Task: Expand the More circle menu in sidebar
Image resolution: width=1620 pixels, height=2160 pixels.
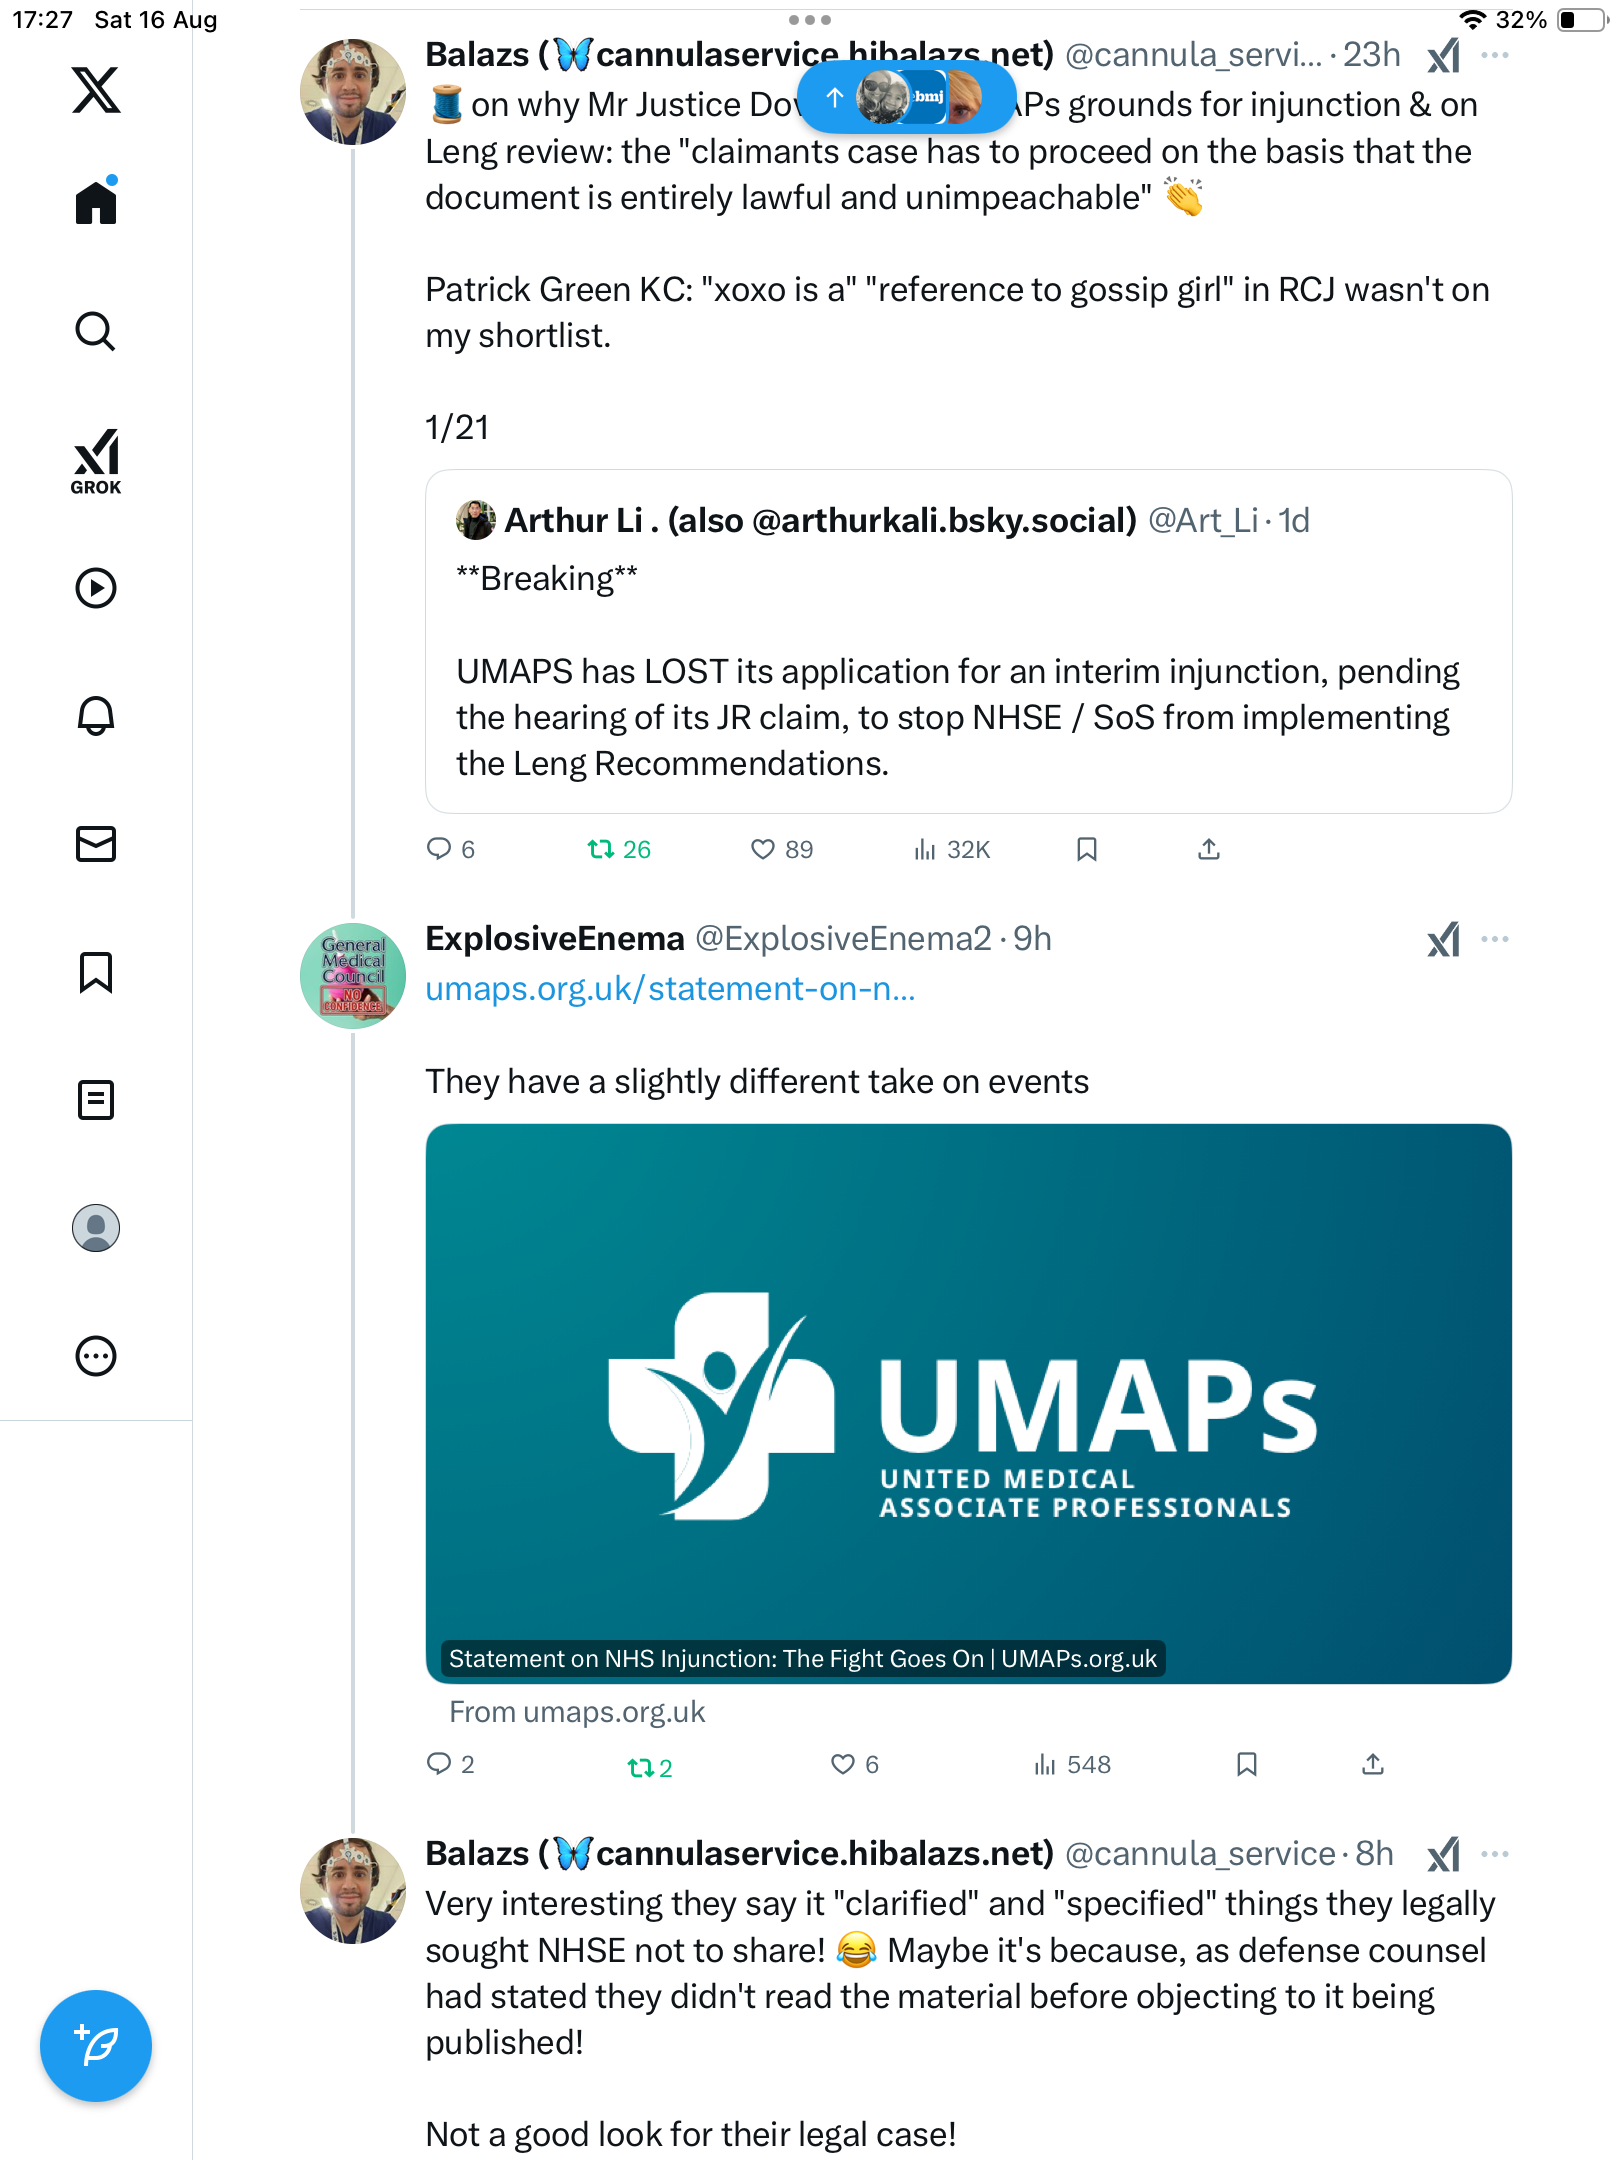Action: (x=96, y=1356)
